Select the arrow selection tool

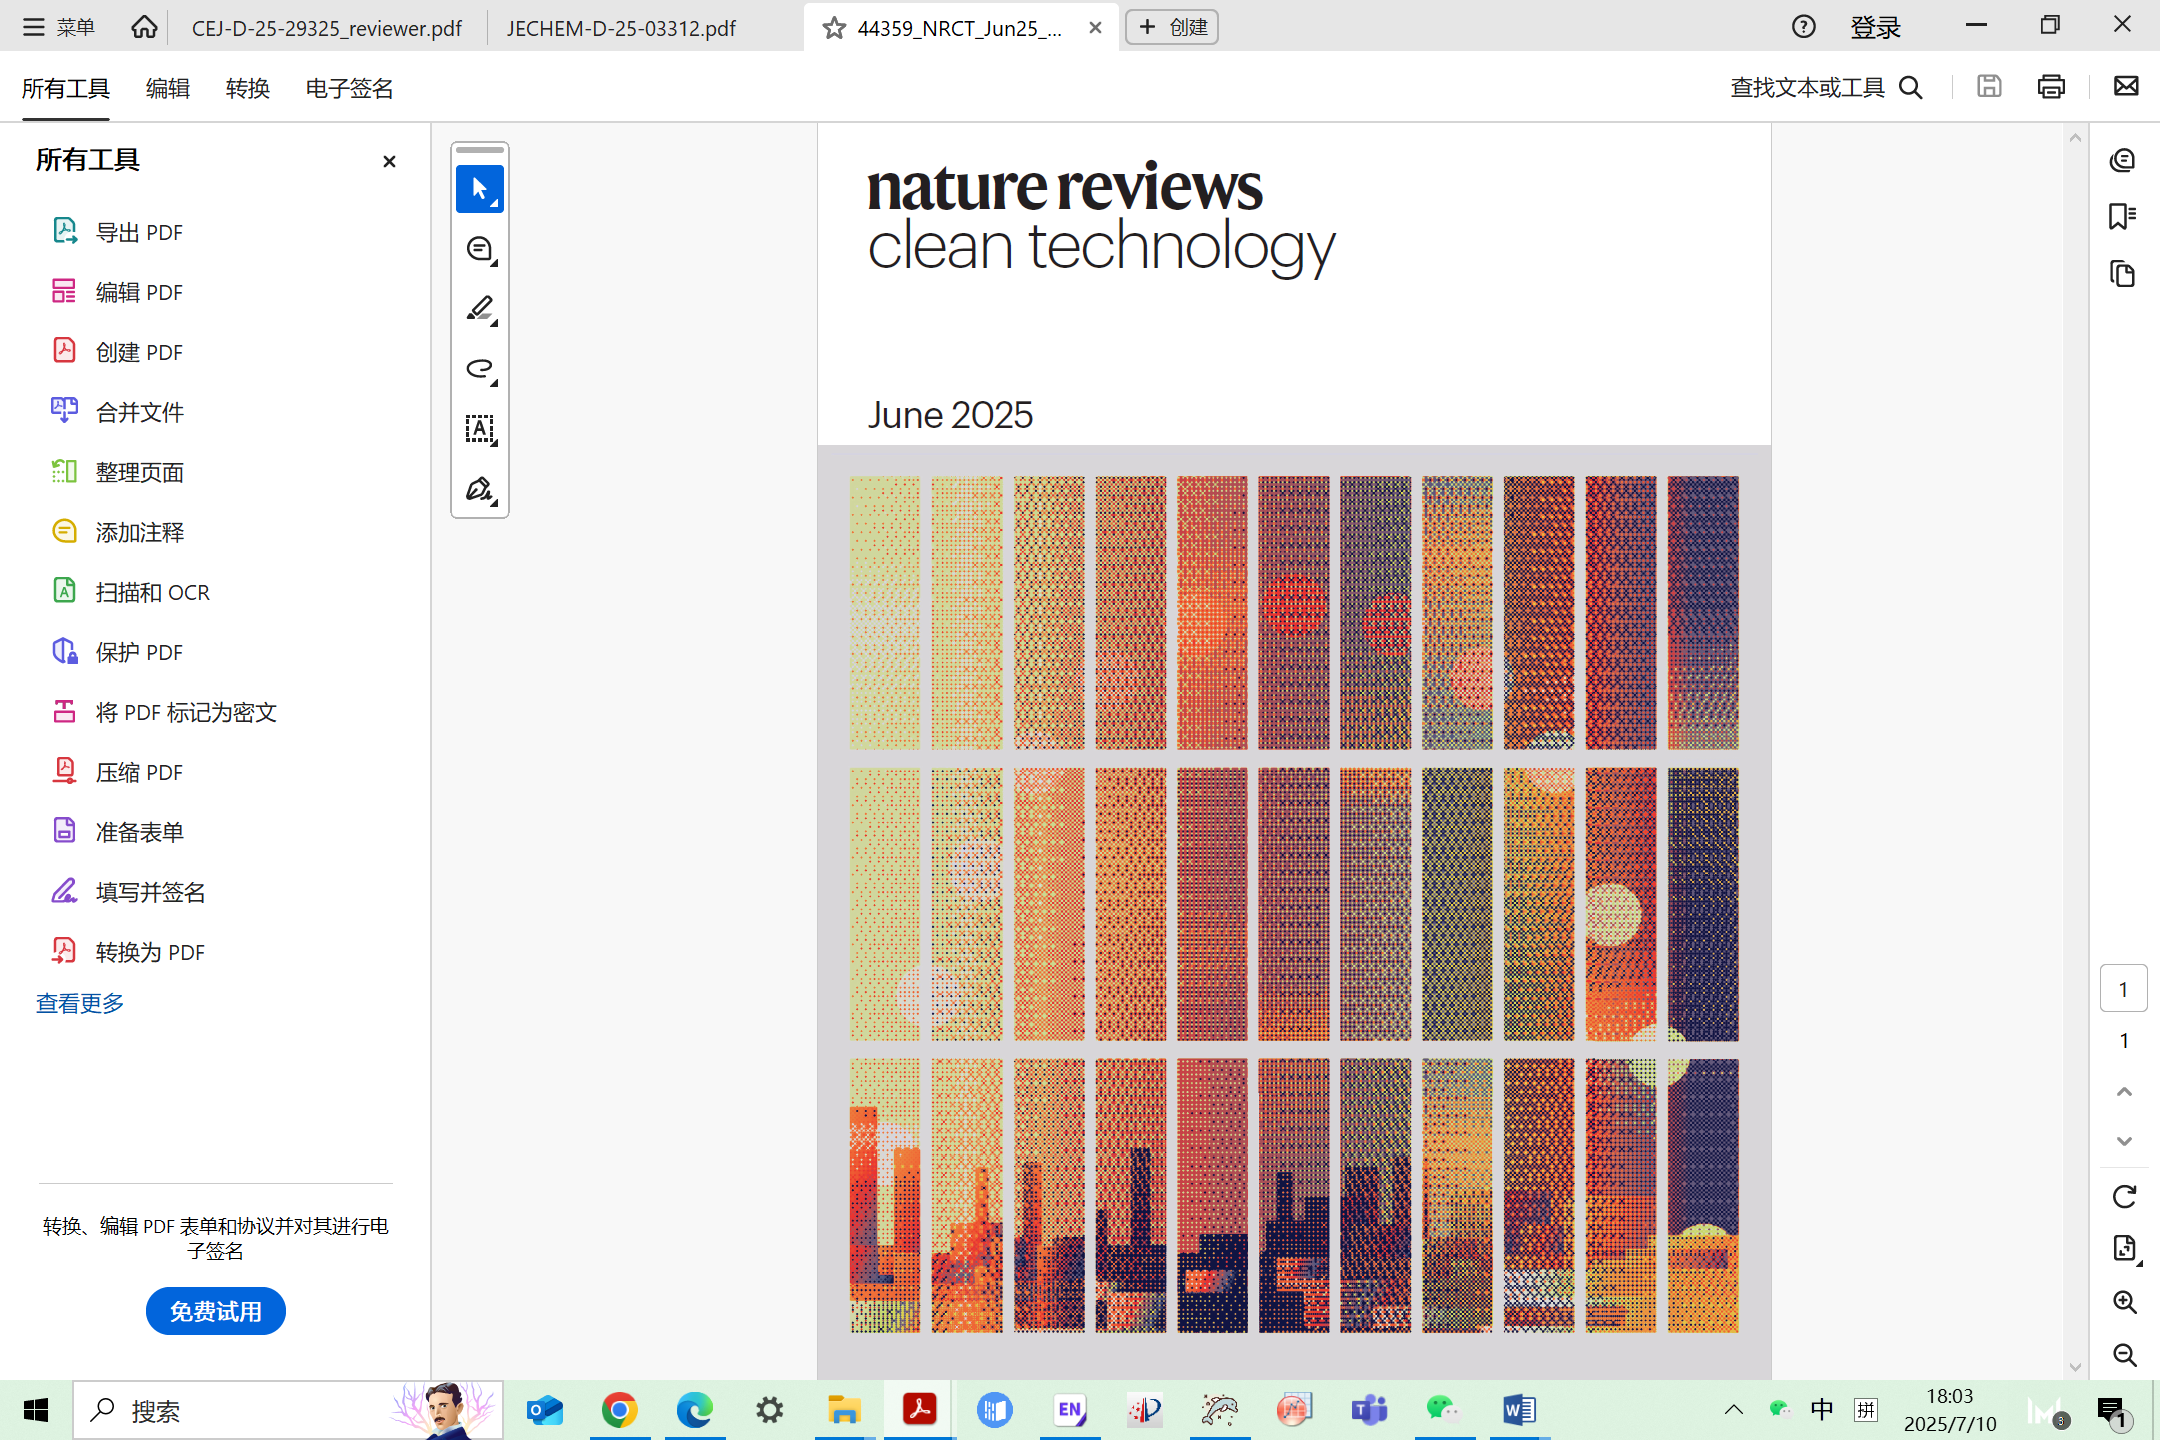pyautogui.click(x=479, y=188)
